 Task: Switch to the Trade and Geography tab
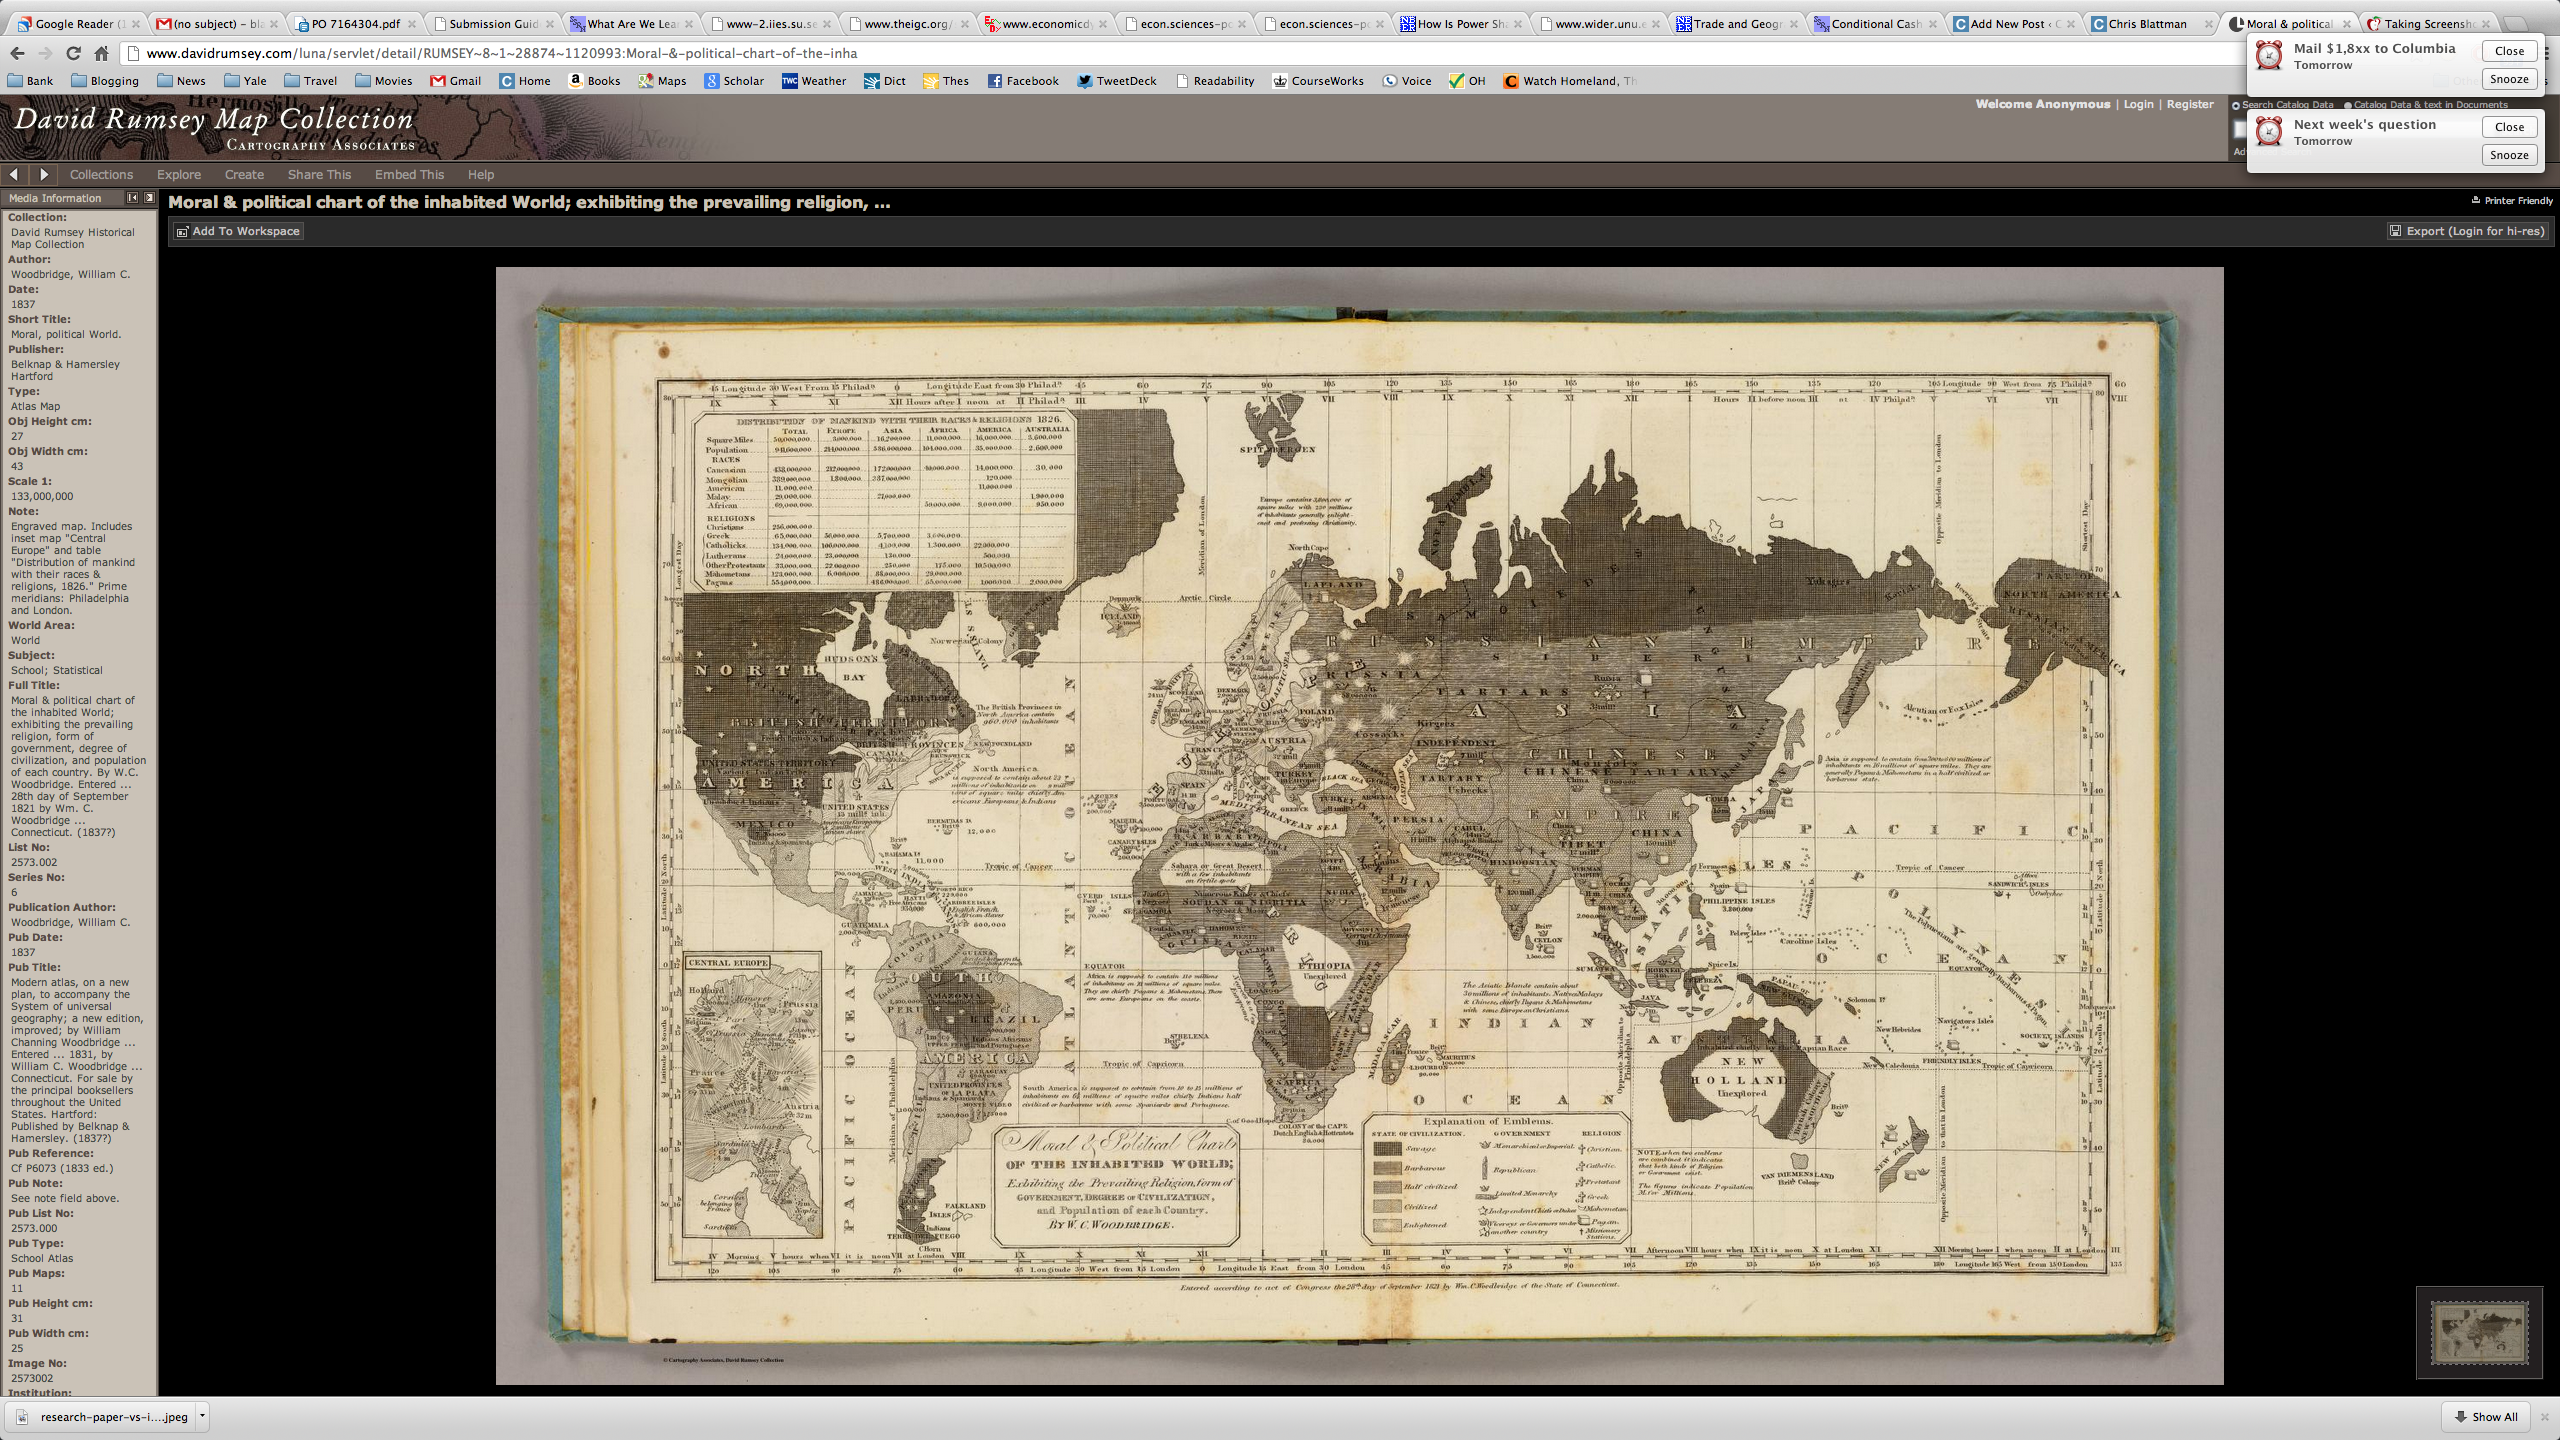tap(1738, 24)
